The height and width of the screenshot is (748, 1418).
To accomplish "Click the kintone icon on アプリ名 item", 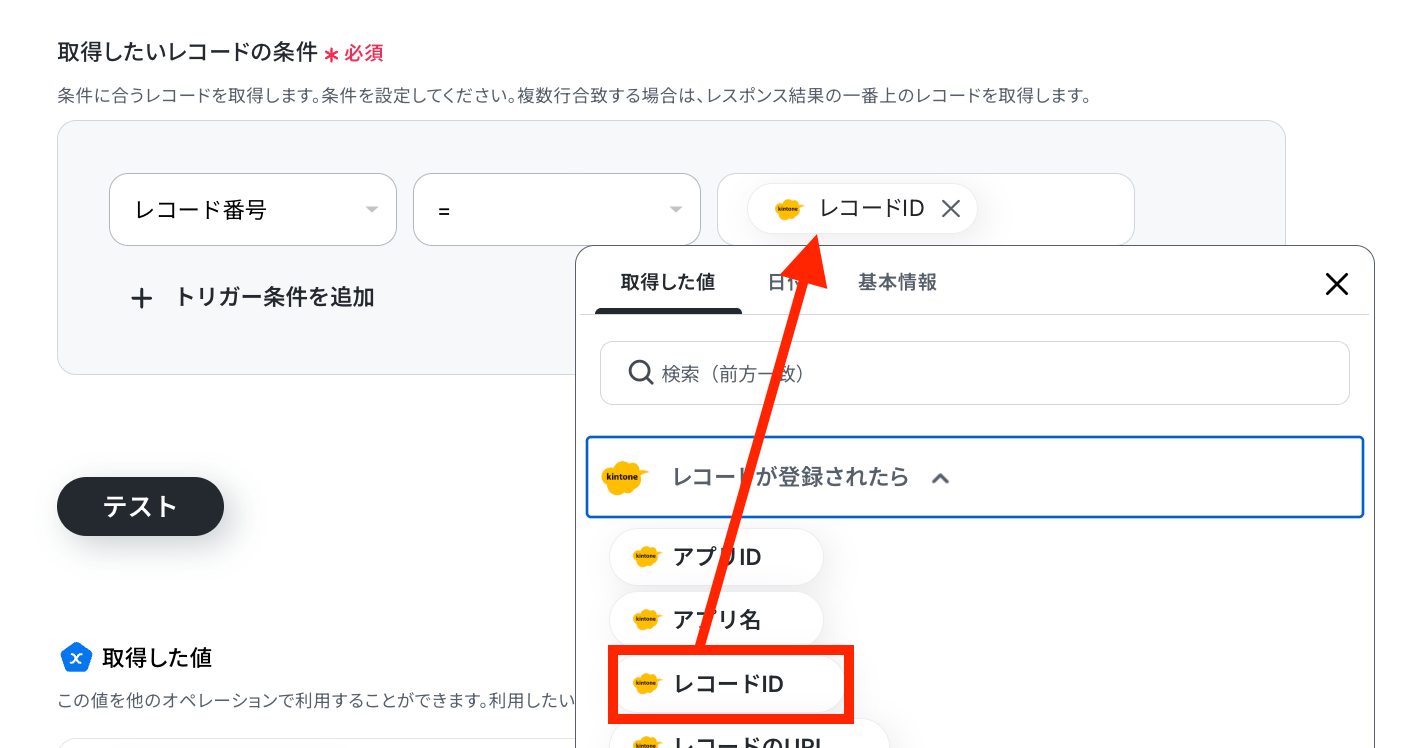I will 647,620.
